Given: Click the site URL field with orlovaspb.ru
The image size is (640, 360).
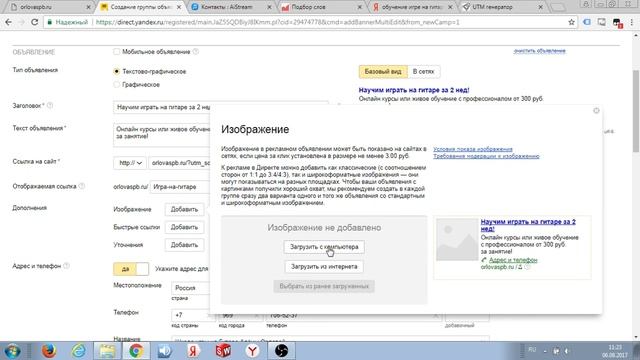Looking at the screenshot, I should tap(180, 163).
